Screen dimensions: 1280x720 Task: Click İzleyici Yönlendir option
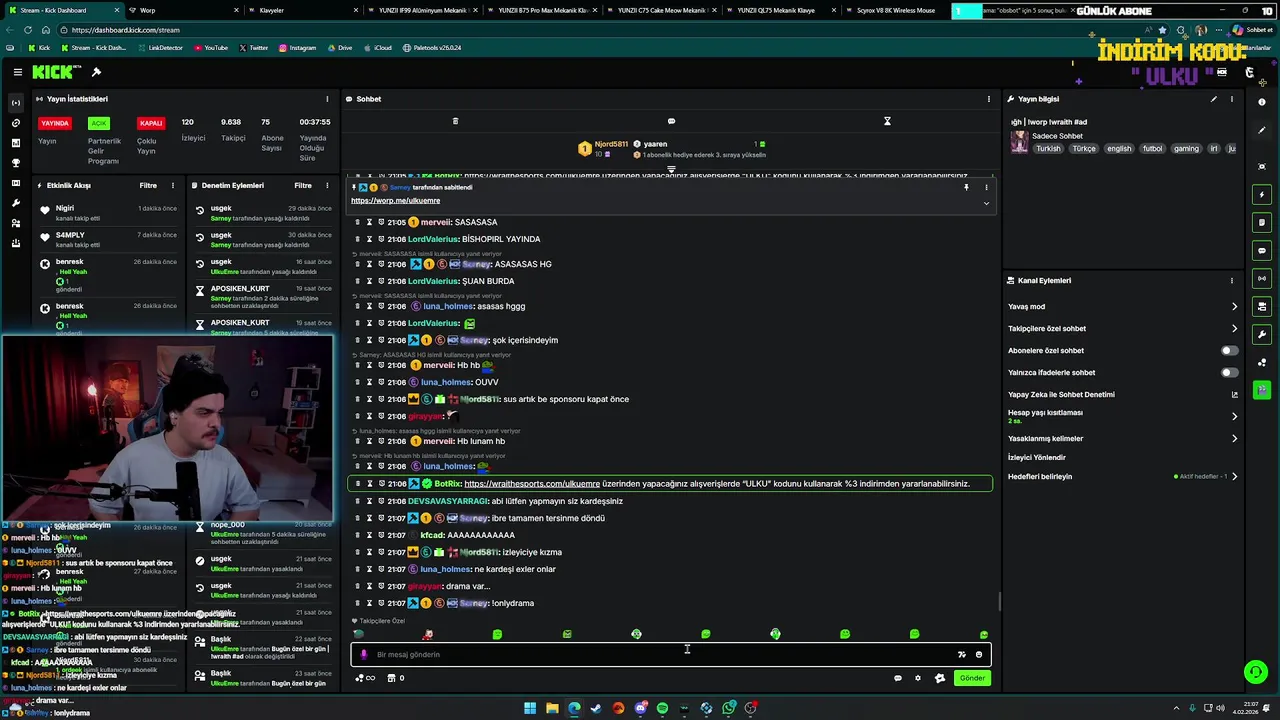[1037, 457]
